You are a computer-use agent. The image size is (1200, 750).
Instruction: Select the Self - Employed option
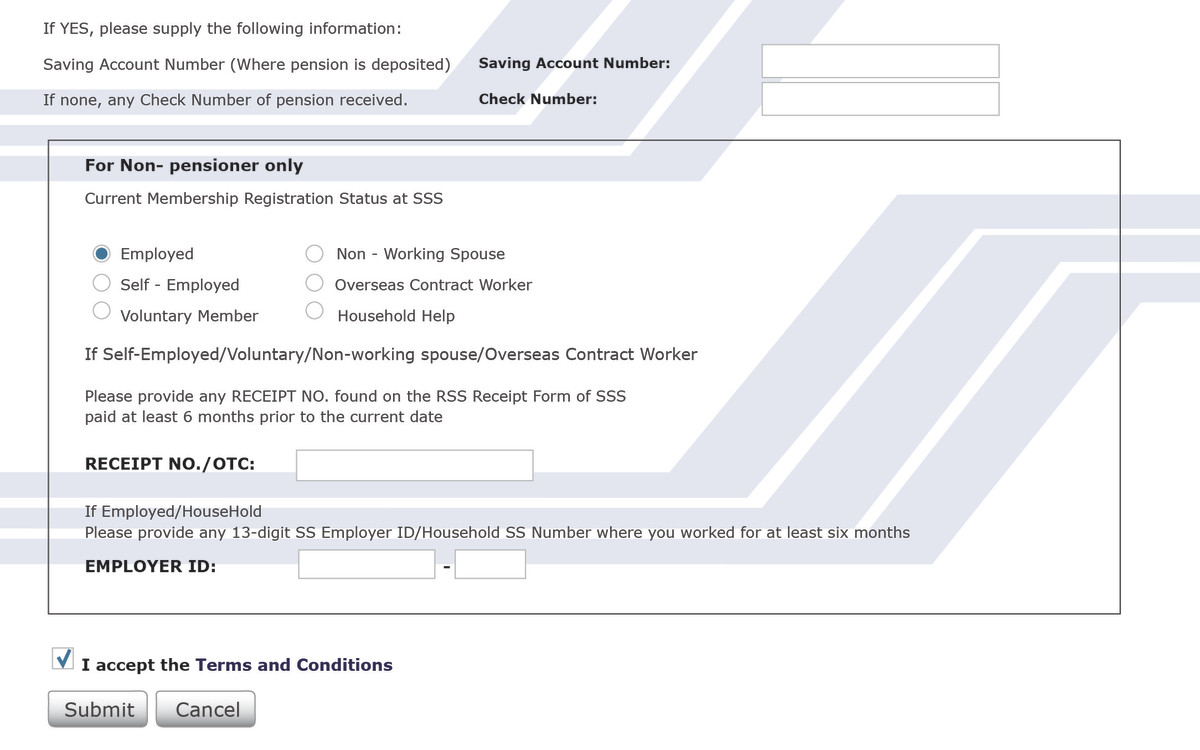click(101, 284)
